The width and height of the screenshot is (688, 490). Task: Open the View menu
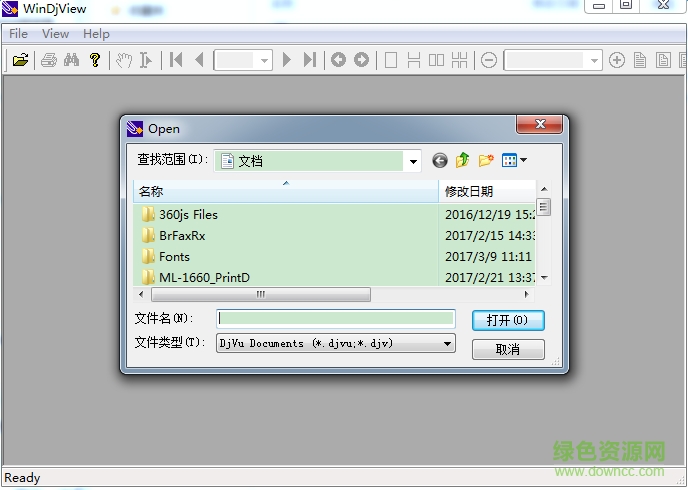click(x=55, y=34)
